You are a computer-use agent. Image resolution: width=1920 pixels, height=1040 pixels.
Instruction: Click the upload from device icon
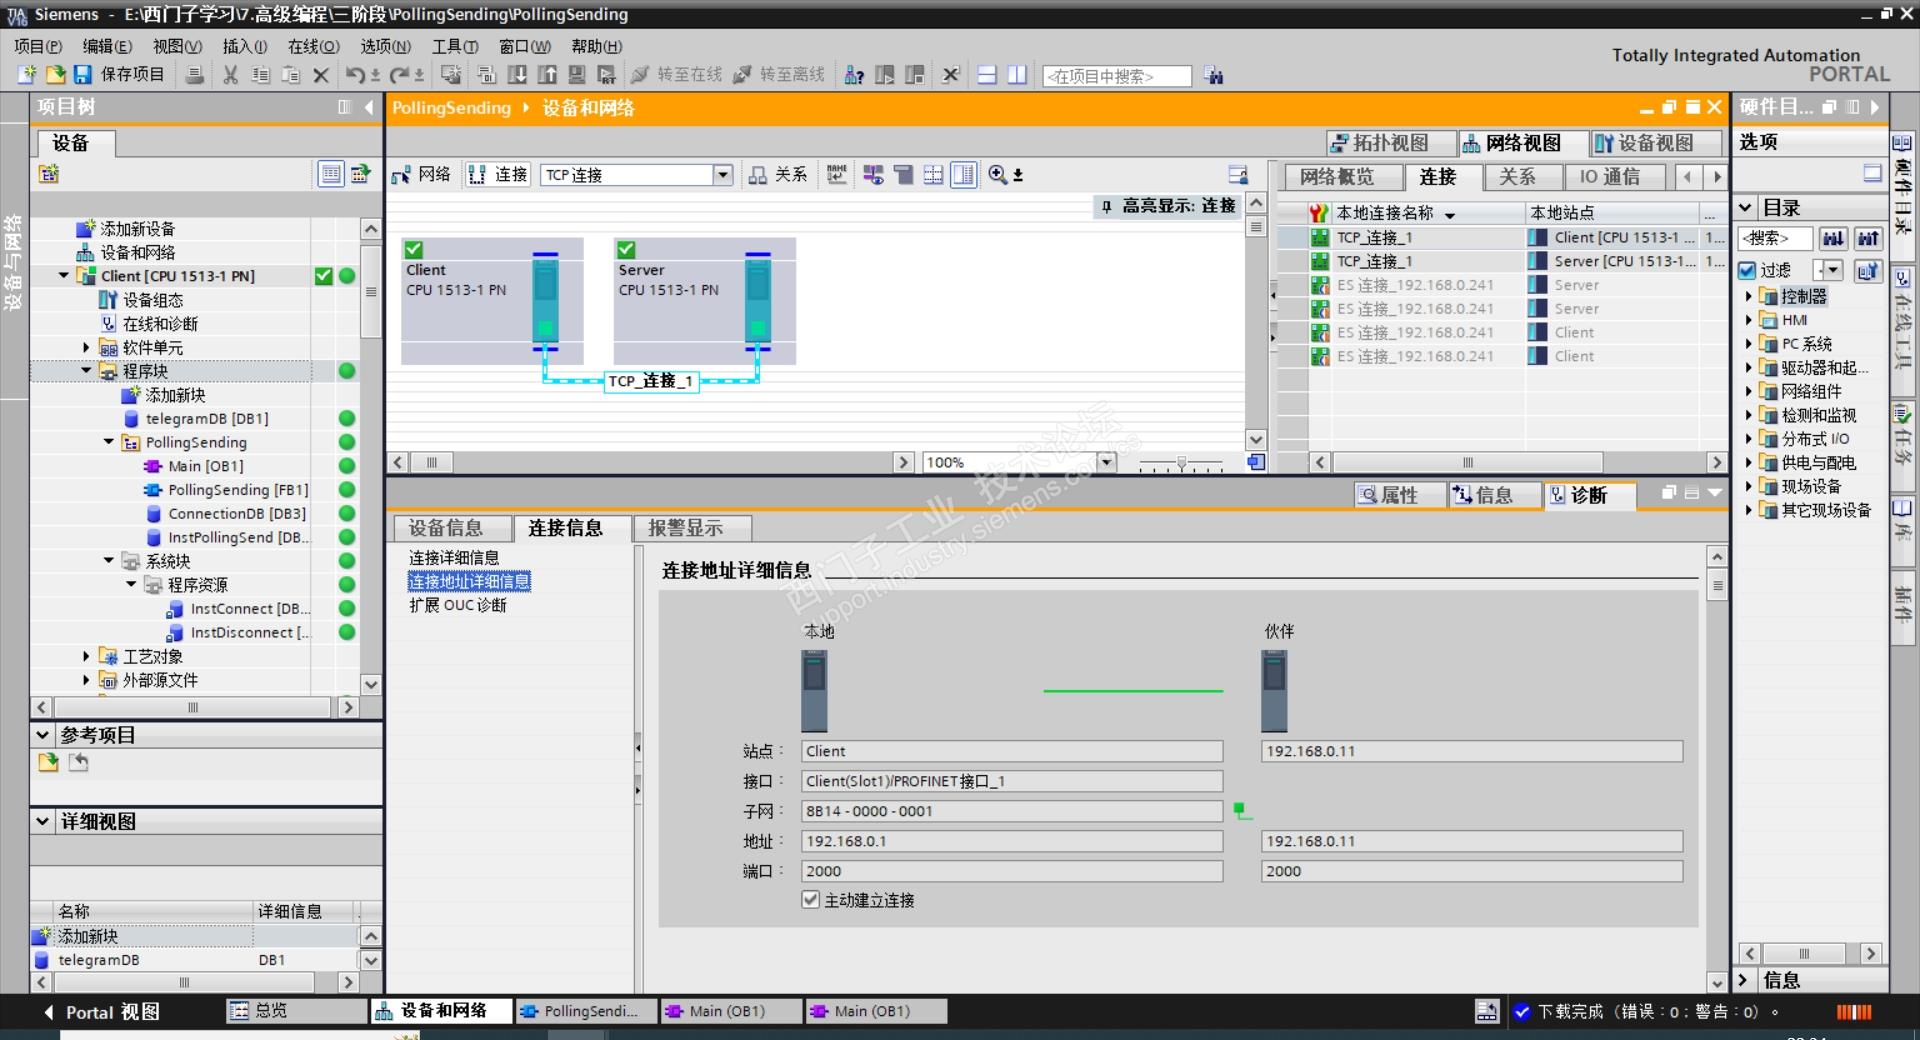(547, 75)
